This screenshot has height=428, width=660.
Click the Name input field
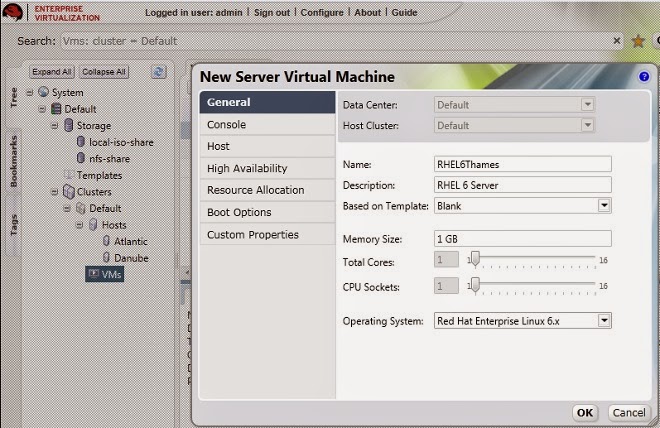coord(522,164)
